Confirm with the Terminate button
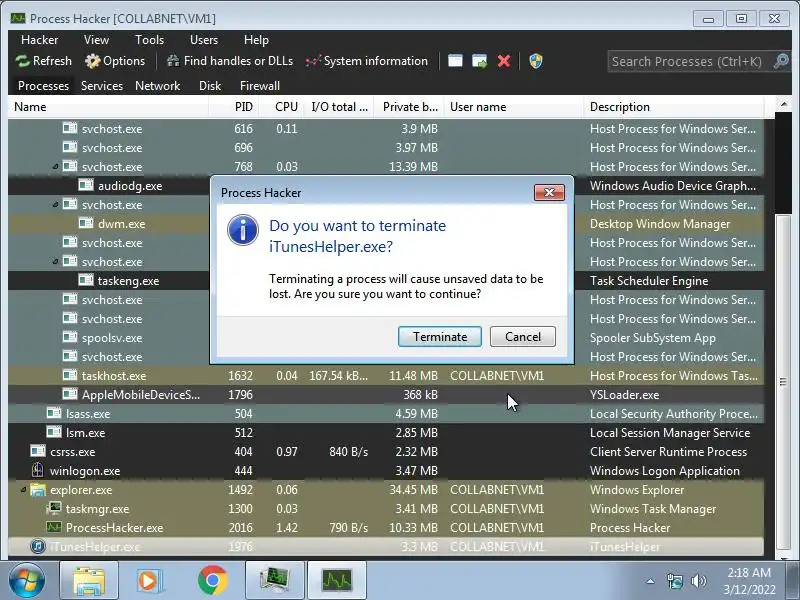800x600 pixels. (x=439, y=337)
